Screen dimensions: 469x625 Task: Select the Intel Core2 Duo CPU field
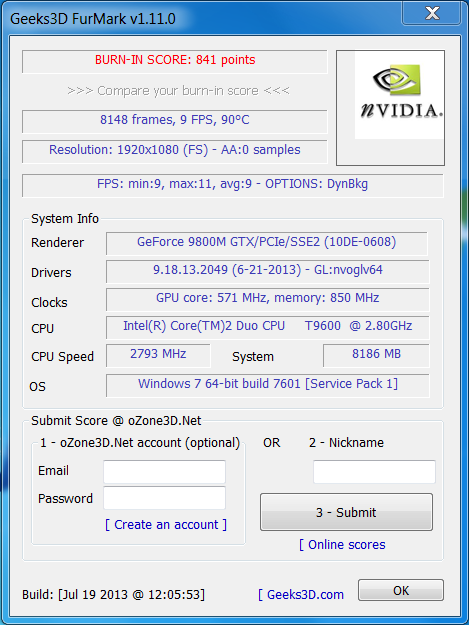[268, 327]
